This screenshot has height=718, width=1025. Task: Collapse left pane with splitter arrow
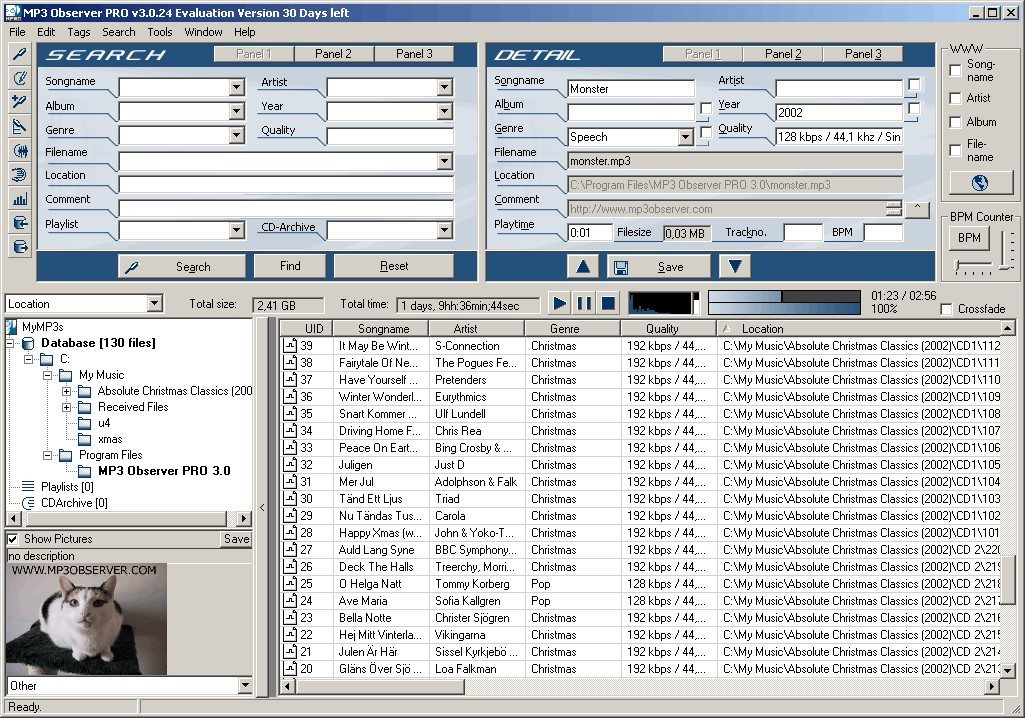click(262, 507)
